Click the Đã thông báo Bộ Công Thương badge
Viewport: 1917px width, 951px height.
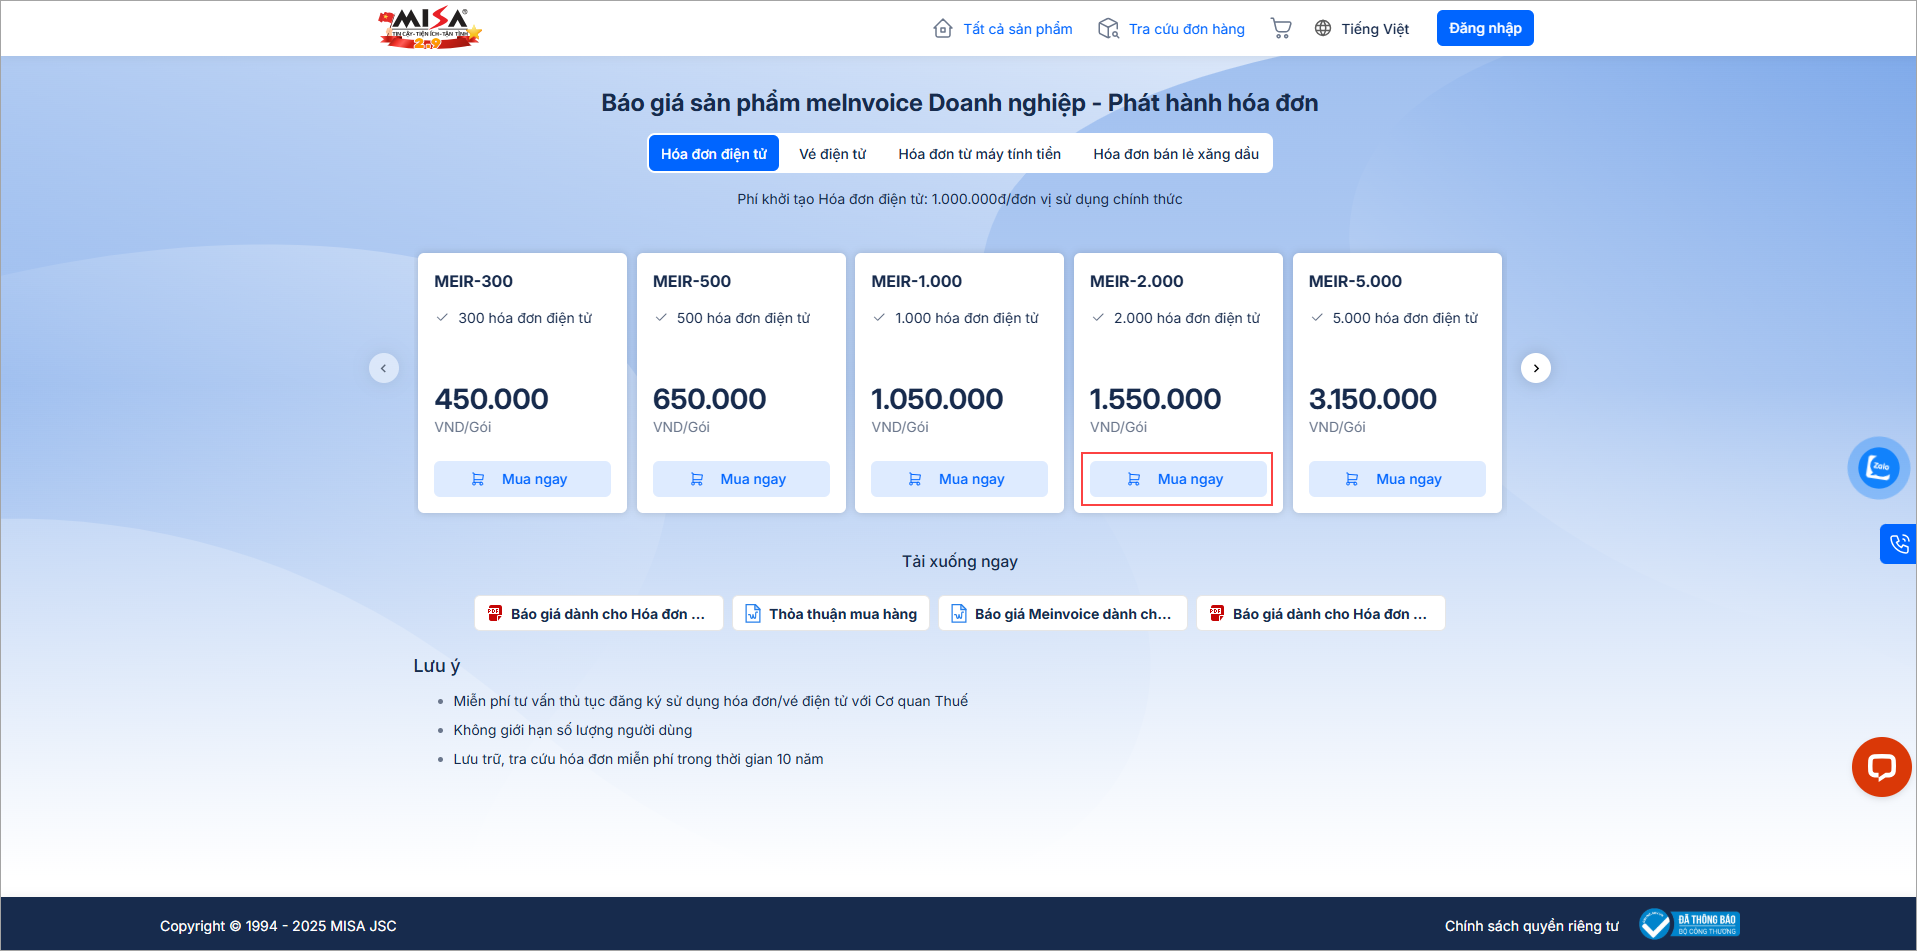point(1689,925)
